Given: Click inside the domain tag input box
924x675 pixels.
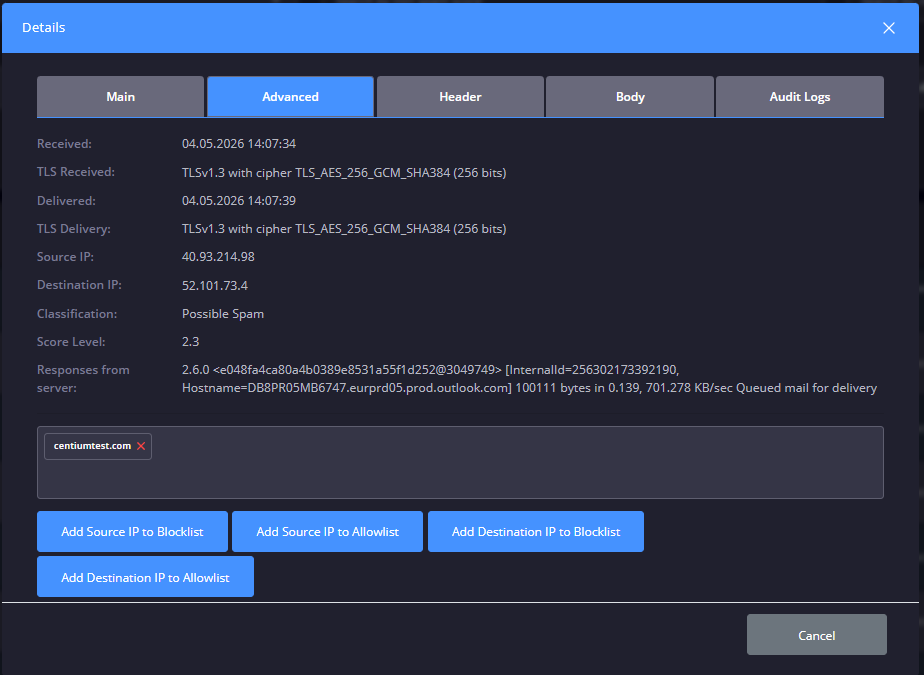Looking at the screenshot, I should point(460,463).
